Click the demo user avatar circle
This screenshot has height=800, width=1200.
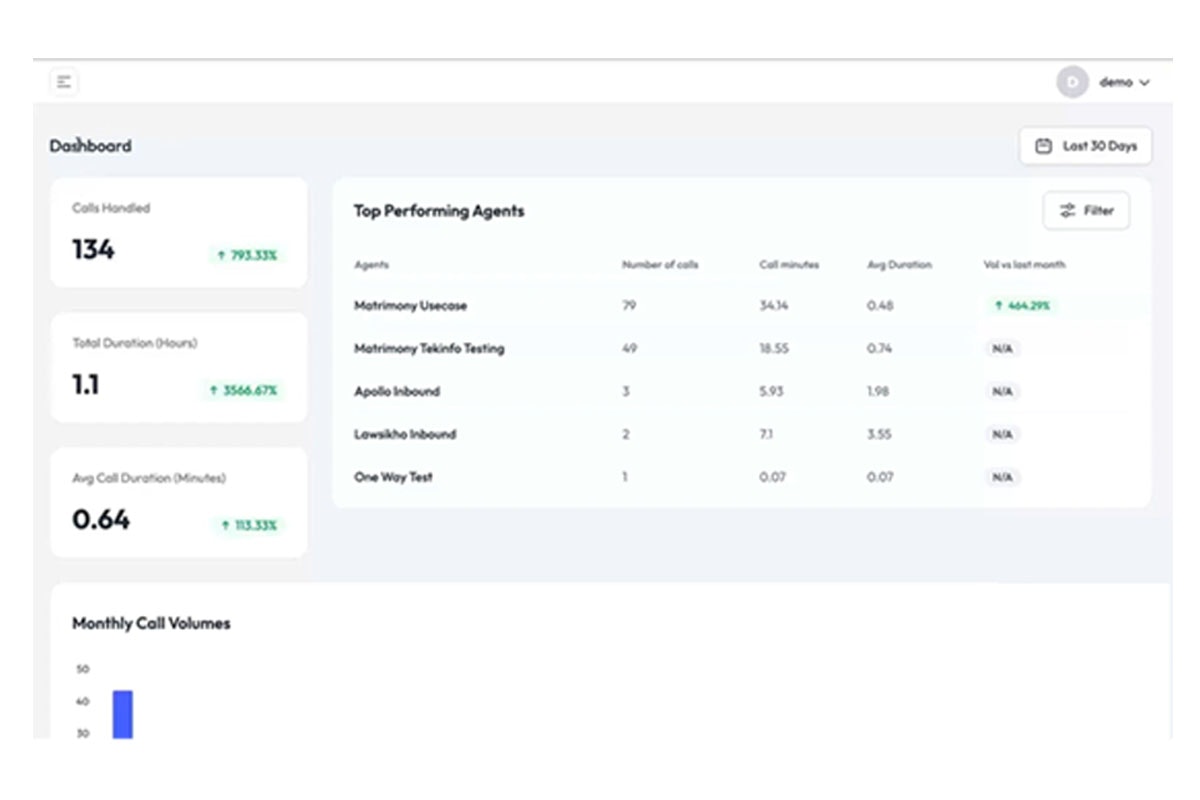pos(1071,83)
